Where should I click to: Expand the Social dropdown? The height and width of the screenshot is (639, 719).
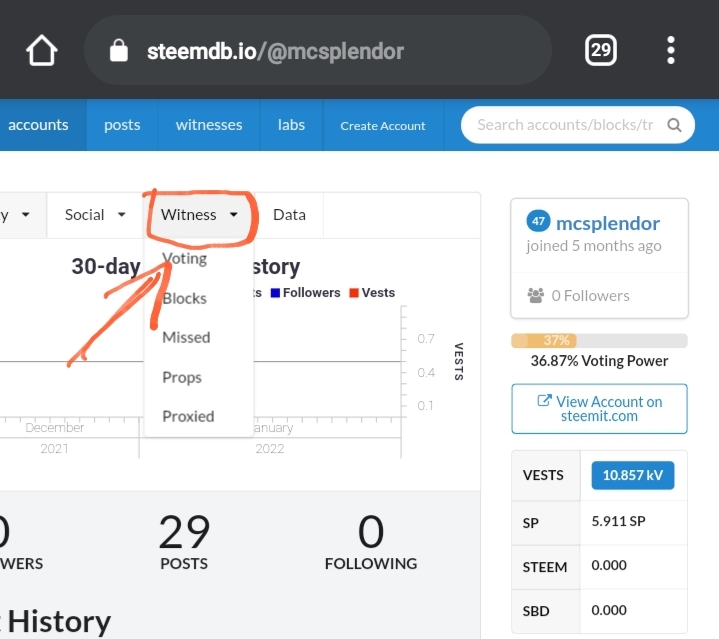(95, 215)
